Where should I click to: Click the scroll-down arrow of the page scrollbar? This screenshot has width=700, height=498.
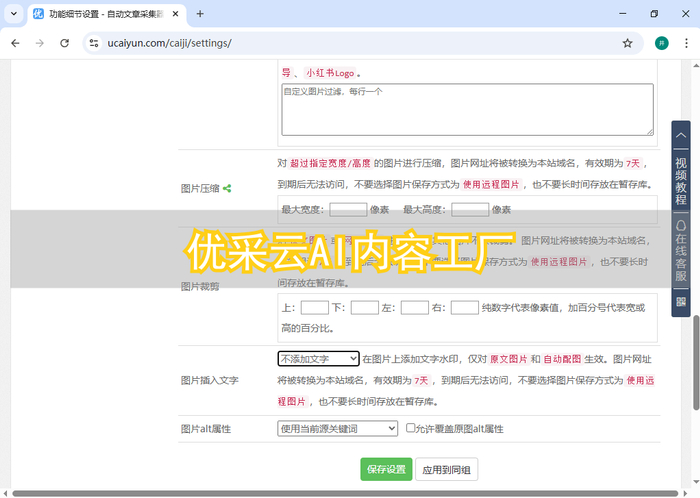pos(696,482)
